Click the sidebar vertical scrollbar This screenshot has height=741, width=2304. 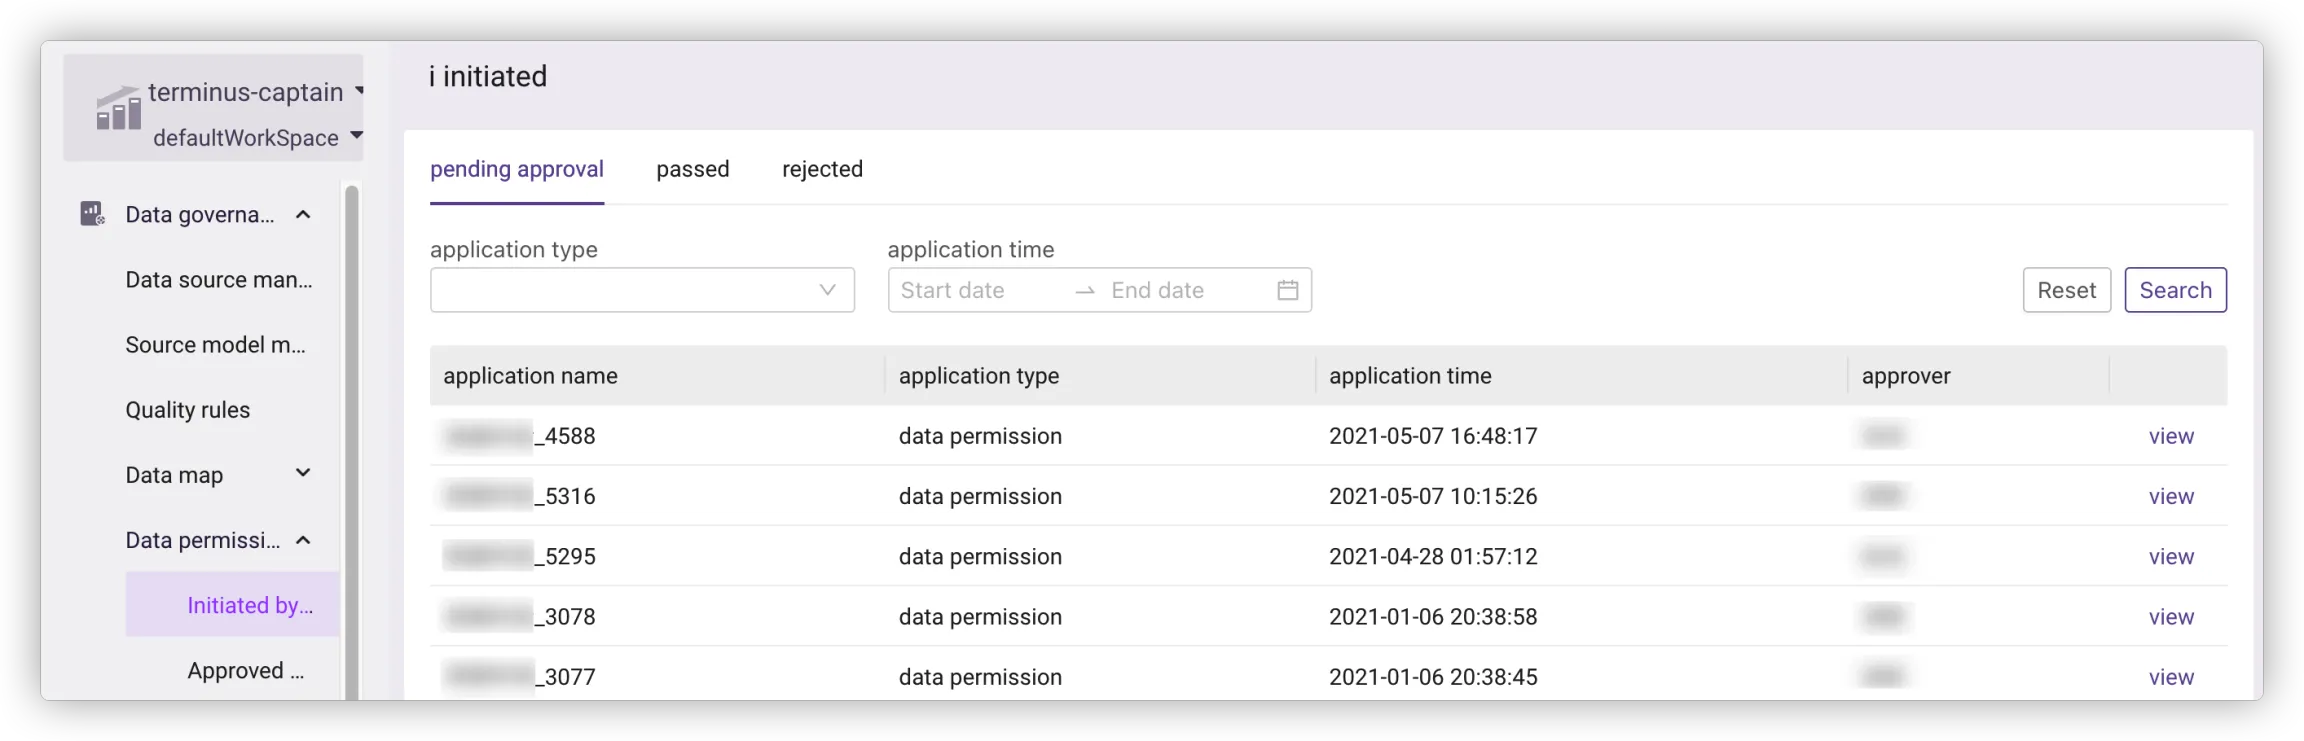tap(351, 440)
